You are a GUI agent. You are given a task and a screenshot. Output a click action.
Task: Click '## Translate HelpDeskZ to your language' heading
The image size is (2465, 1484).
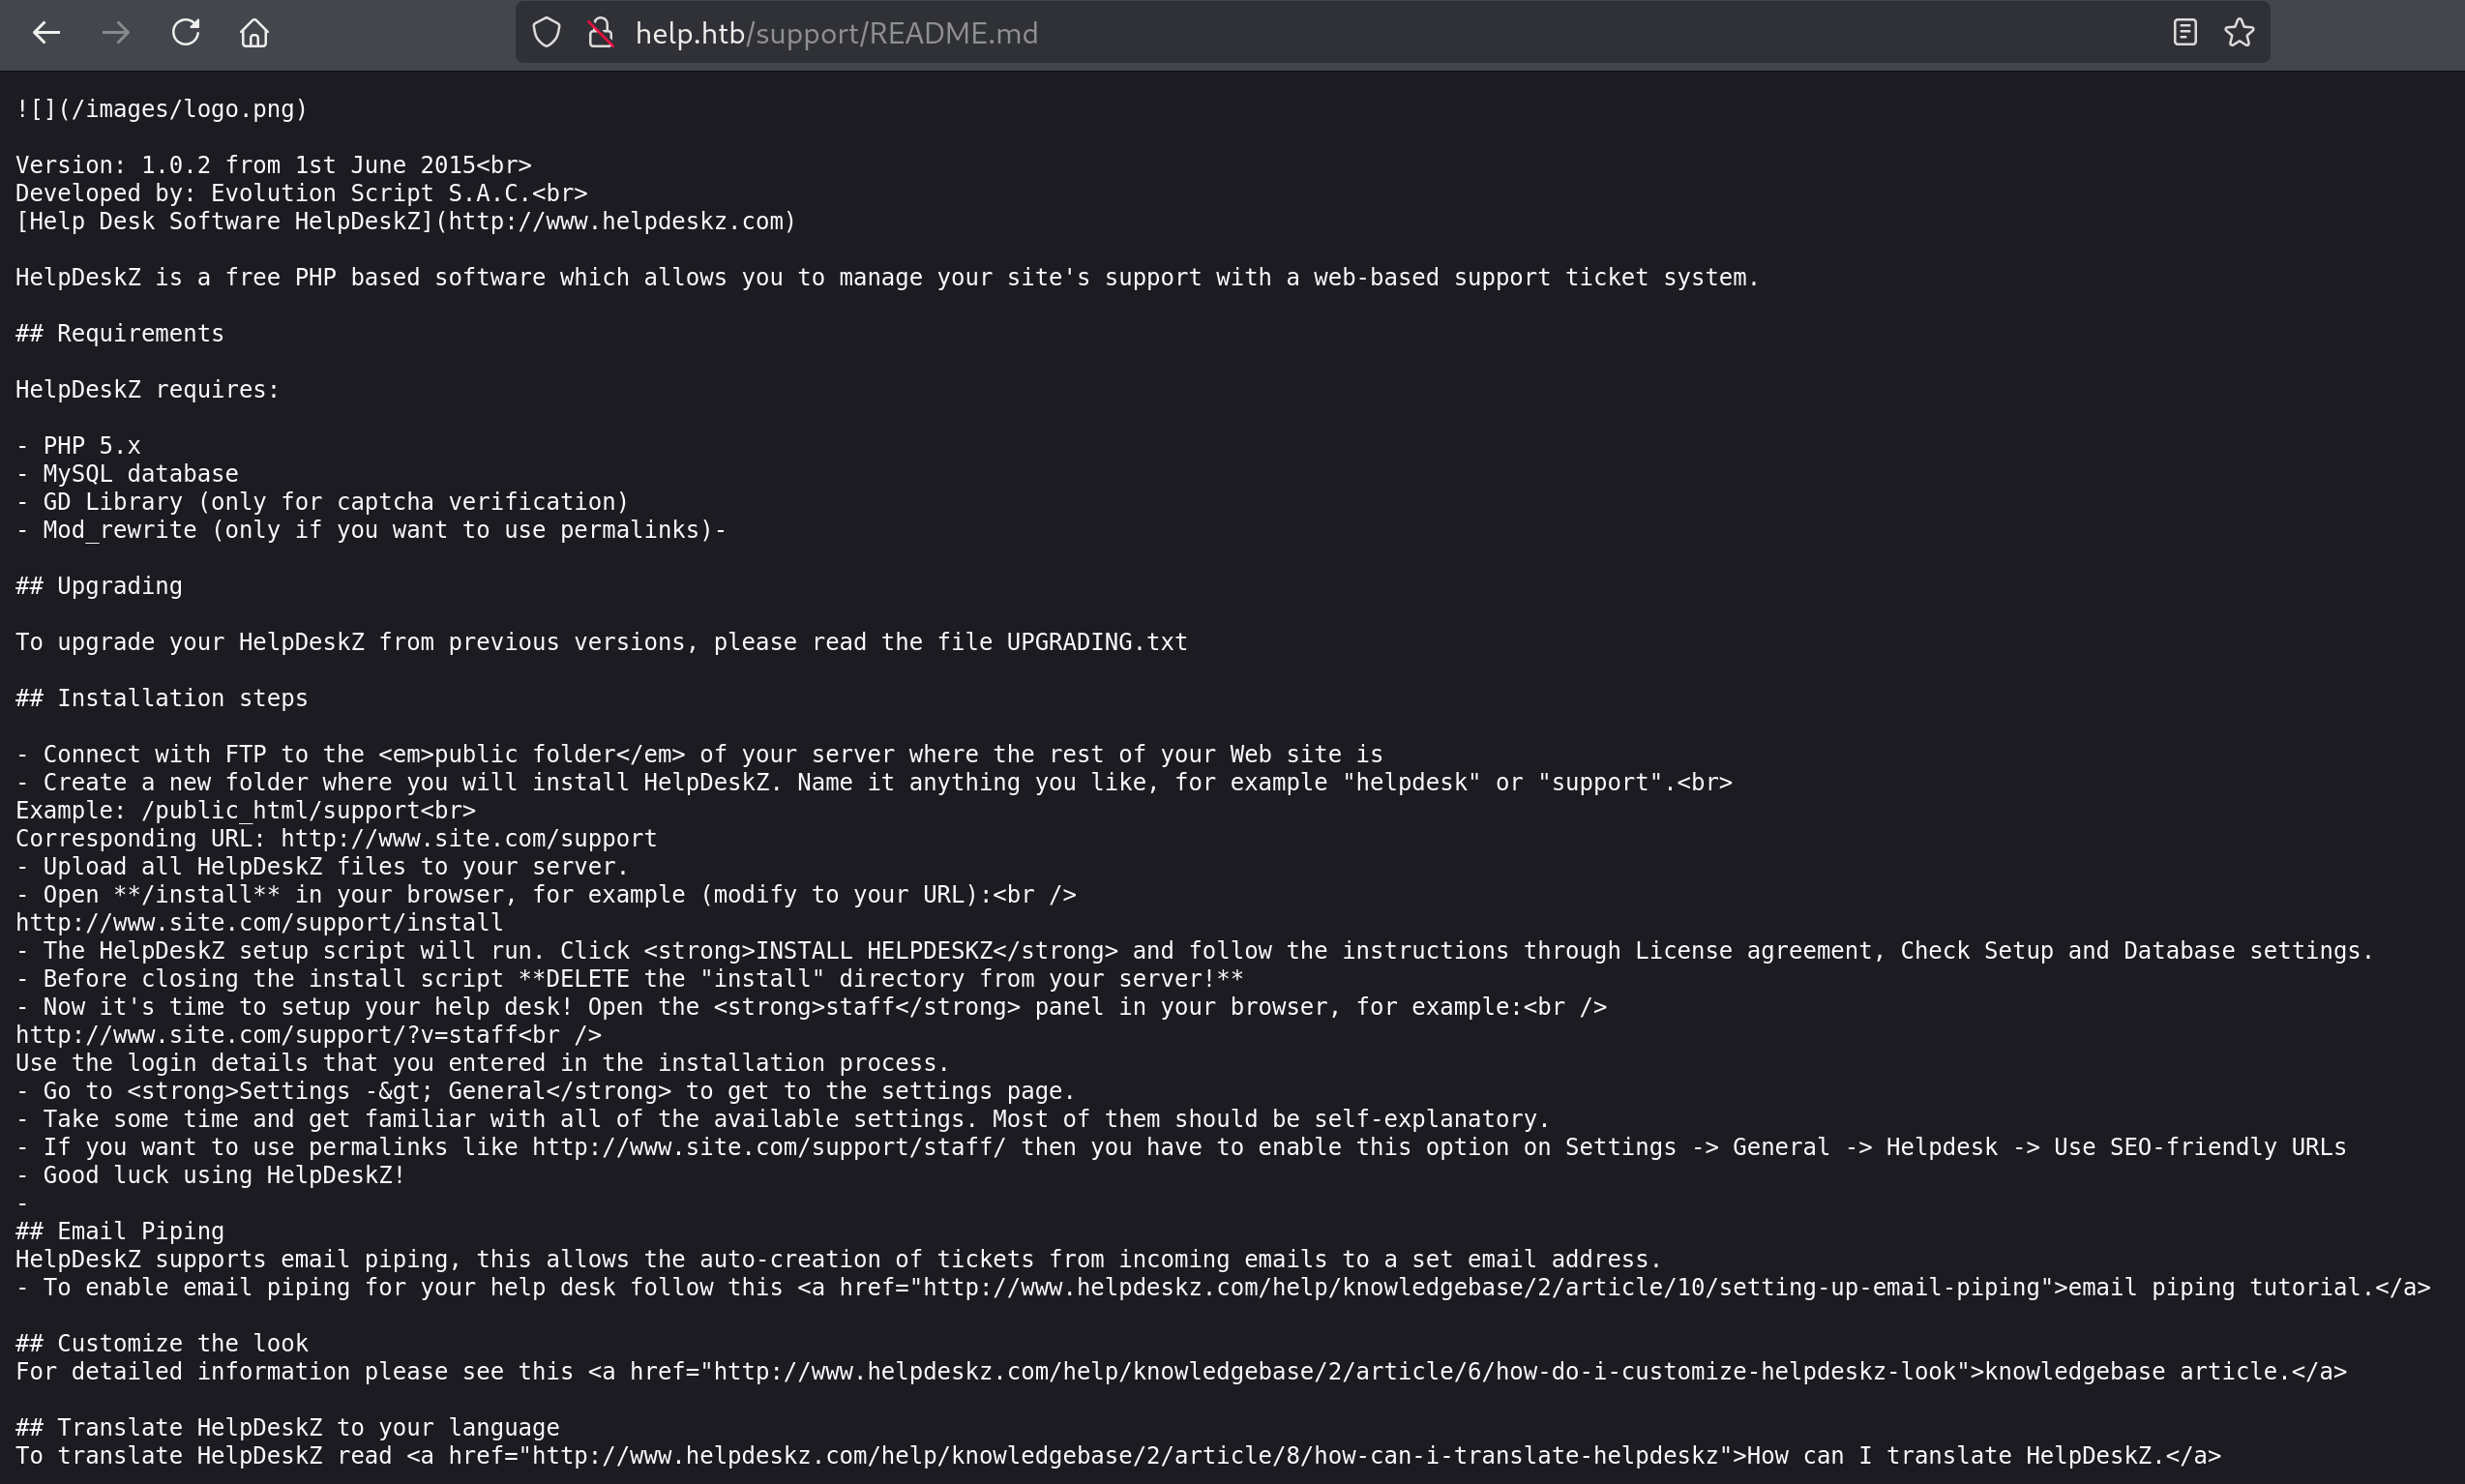click(287, 1425)
